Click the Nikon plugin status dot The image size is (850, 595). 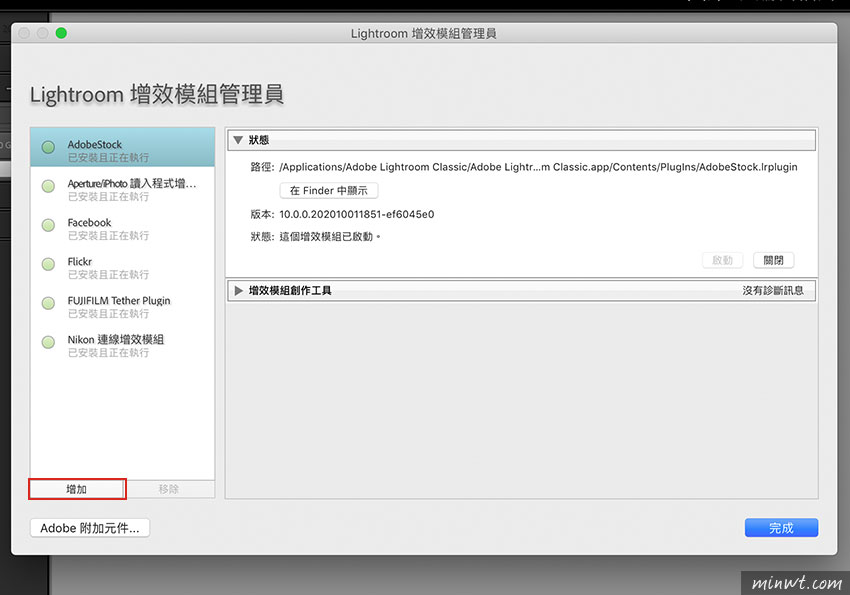pos(48,342)
